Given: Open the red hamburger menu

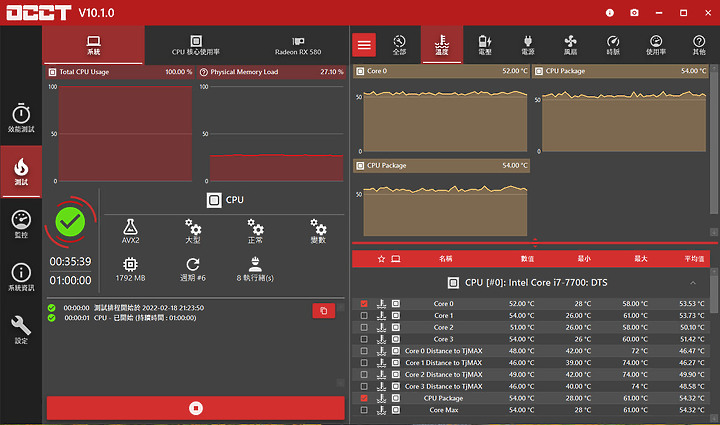Looking at the screenshot, I should point(364,45).
